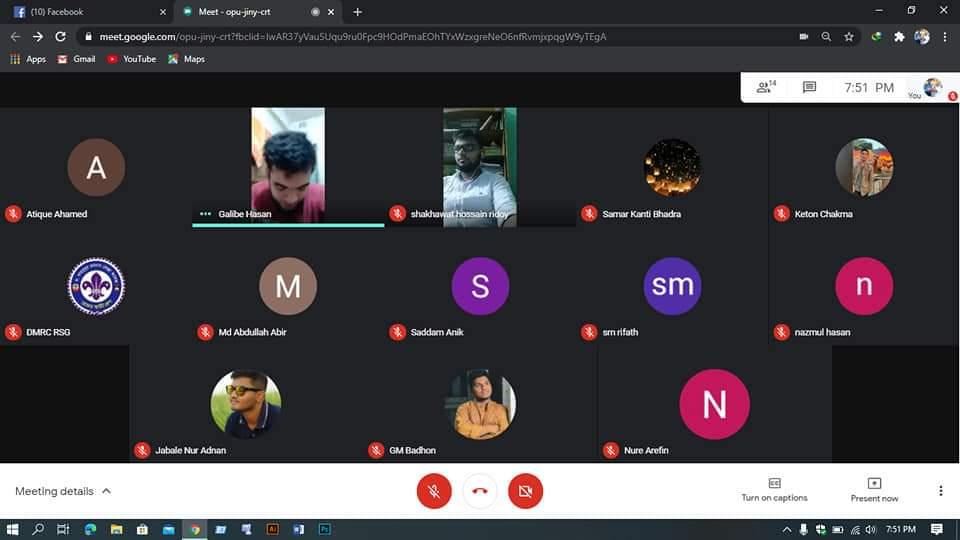Toggle the microphone mute button
The width and height of the screenshot is (960, 540).
pyautogui.click(x=434, y=491)
